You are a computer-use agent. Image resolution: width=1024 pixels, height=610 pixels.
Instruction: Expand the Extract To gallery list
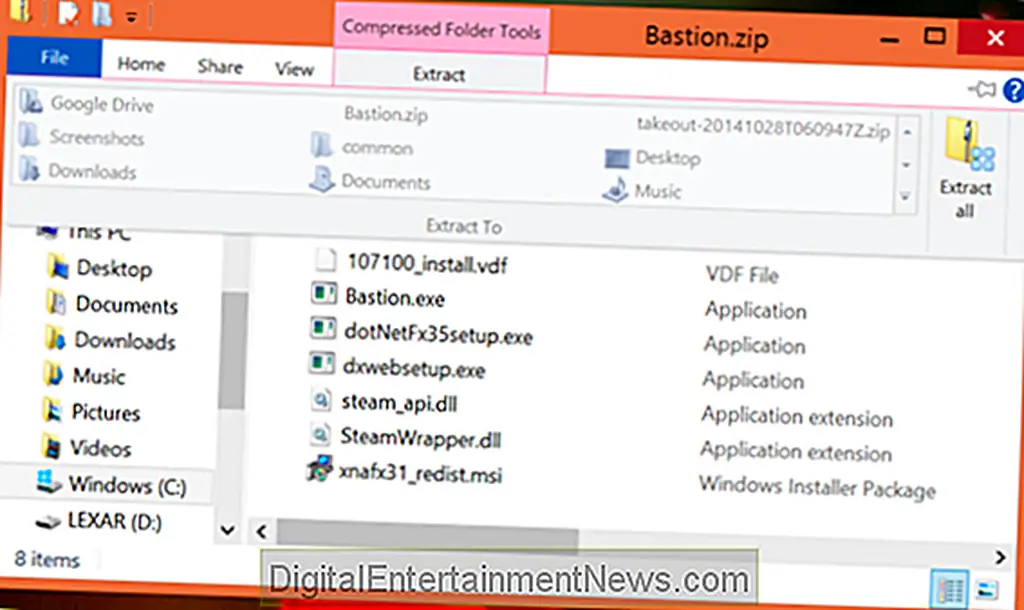(905, 196)
